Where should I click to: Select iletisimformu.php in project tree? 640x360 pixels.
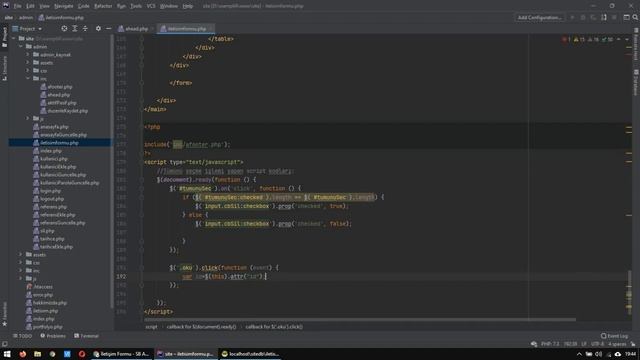[x=56, y=143]
